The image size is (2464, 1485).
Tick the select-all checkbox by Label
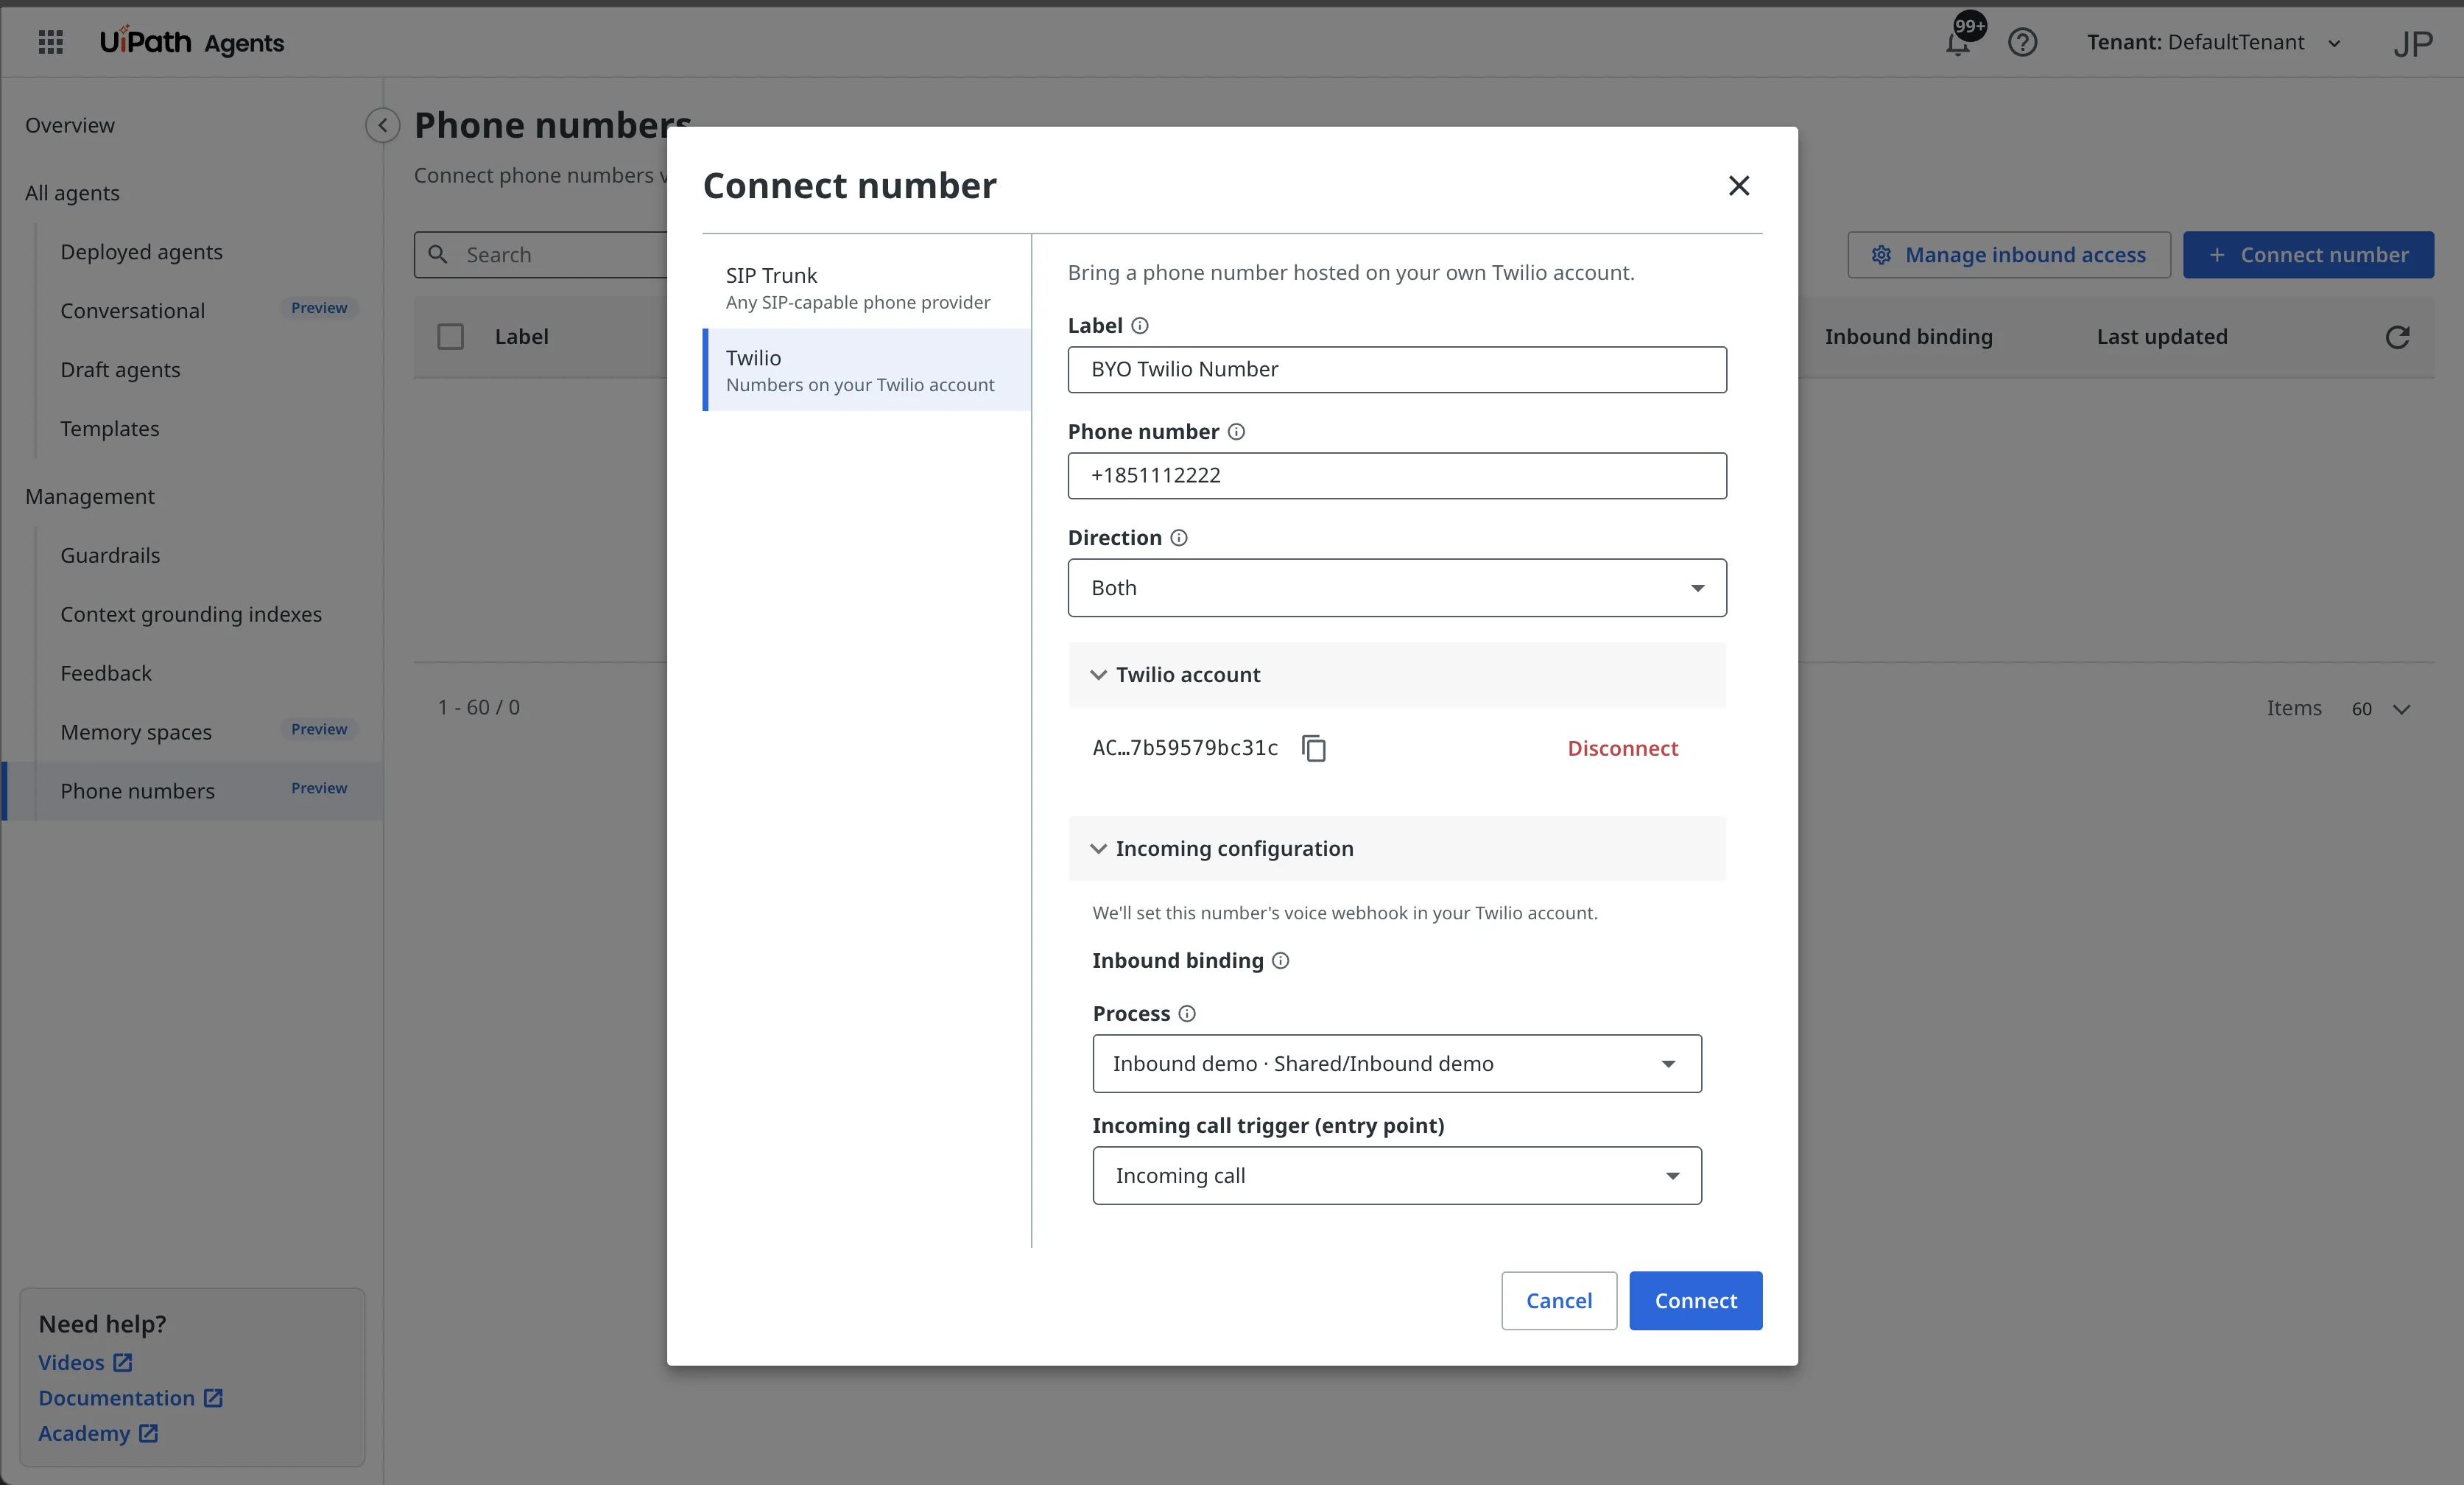point(450,337)
